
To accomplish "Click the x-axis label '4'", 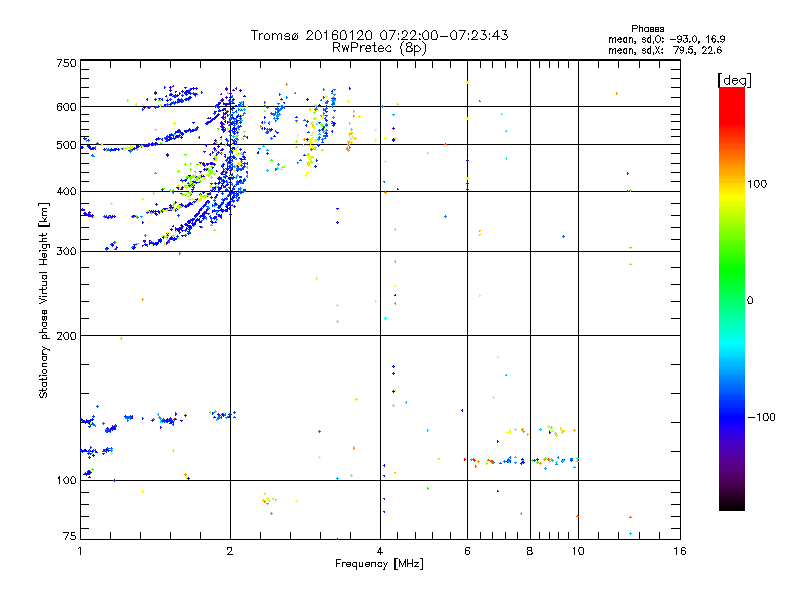I will pos(380,551).
